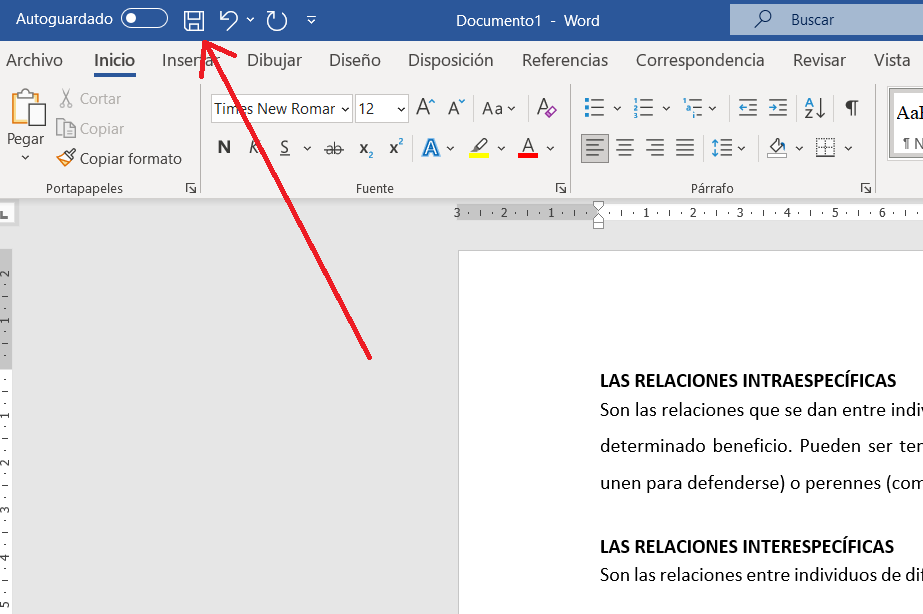The height and width of the screenshot is (614, 923).
Task: Open the borders button
Action: tap(825, 148)
